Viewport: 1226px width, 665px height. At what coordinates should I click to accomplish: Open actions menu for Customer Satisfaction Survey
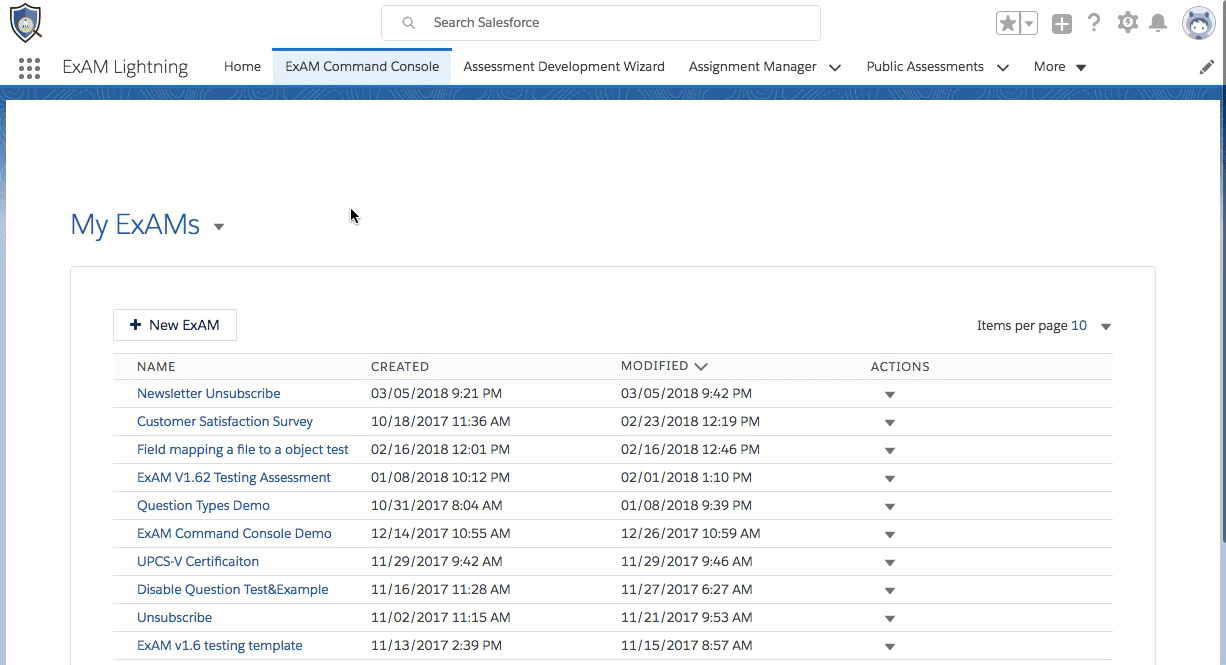tap(890, 423)
